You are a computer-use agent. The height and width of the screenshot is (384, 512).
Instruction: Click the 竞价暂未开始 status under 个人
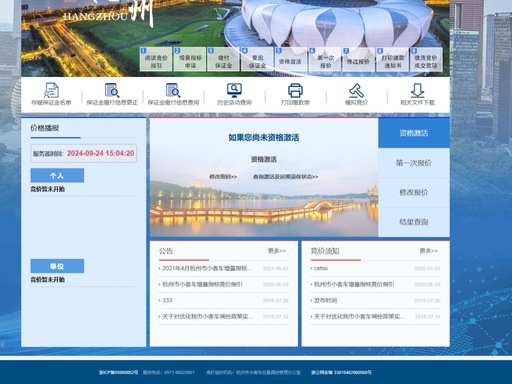pyautogui.click(x=48, y=189)
